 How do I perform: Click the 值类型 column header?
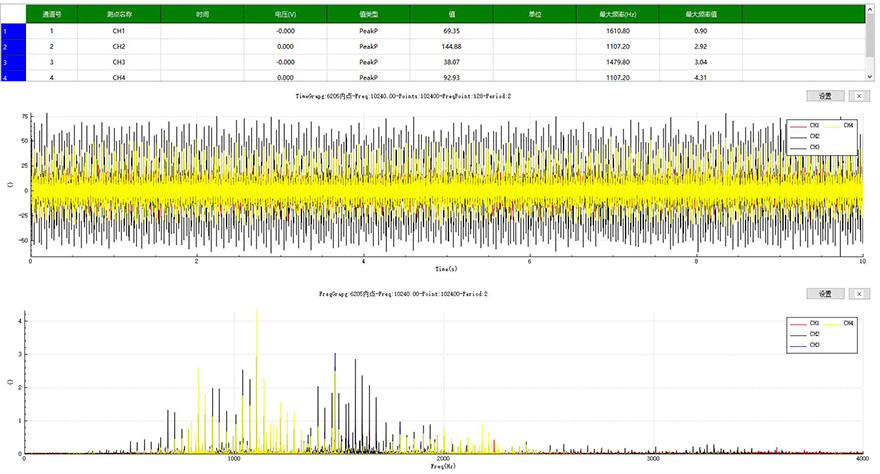(x=368, y=16)
